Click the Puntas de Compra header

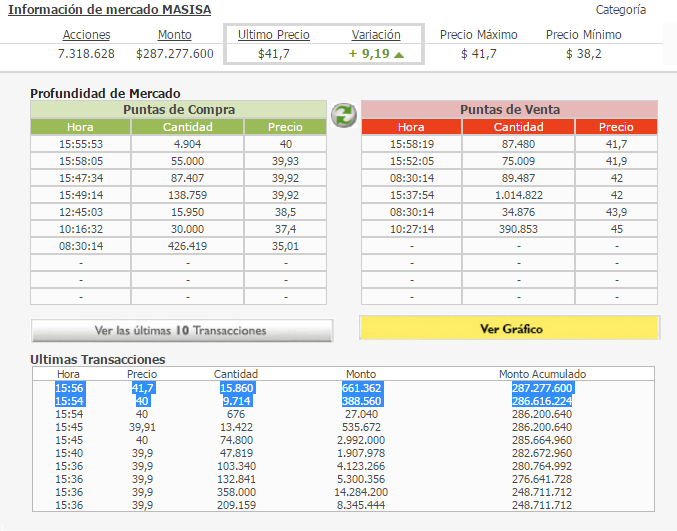(x=179, y=109)
